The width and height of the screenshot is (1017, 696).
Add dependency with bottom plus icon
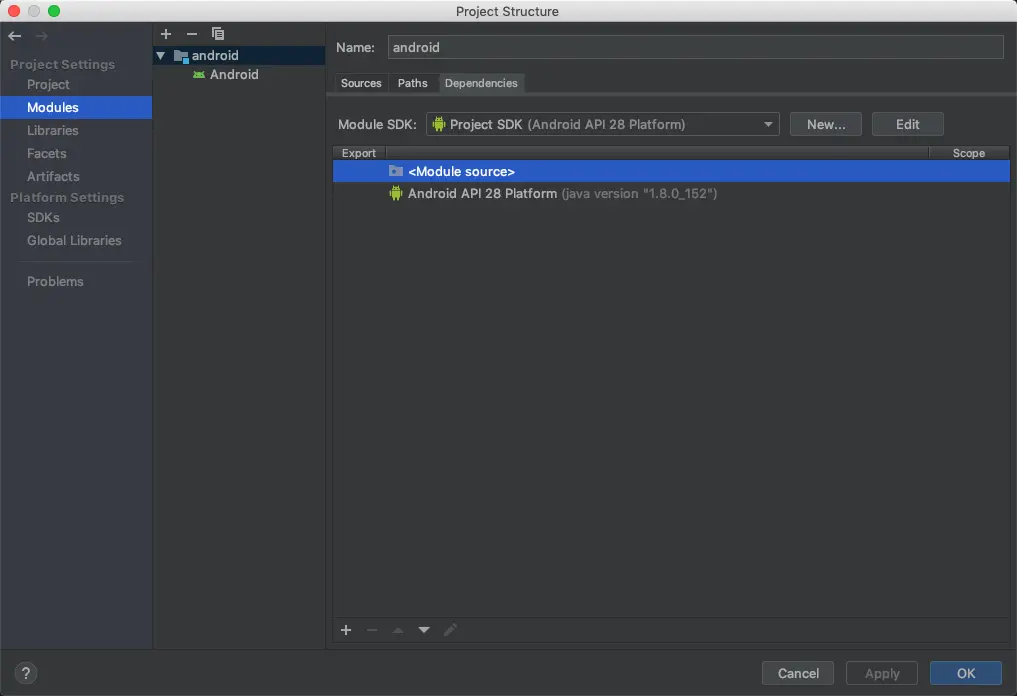click(x=346, y=630)
